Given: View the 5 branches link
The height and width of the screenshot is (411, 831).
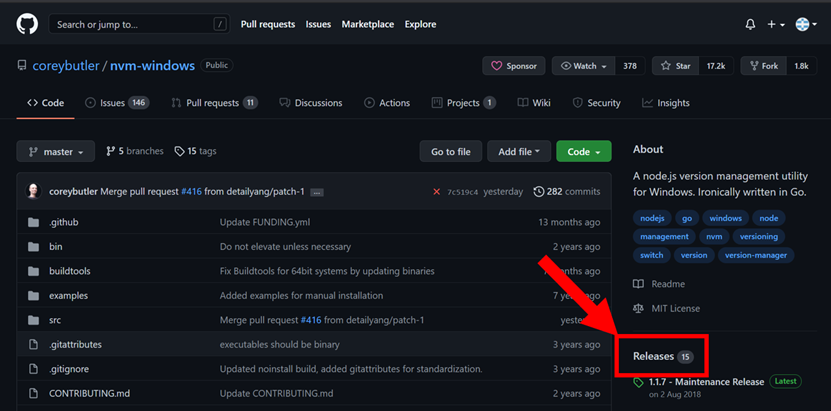Looking at the screenshot, I should click(x=135, y=151).
